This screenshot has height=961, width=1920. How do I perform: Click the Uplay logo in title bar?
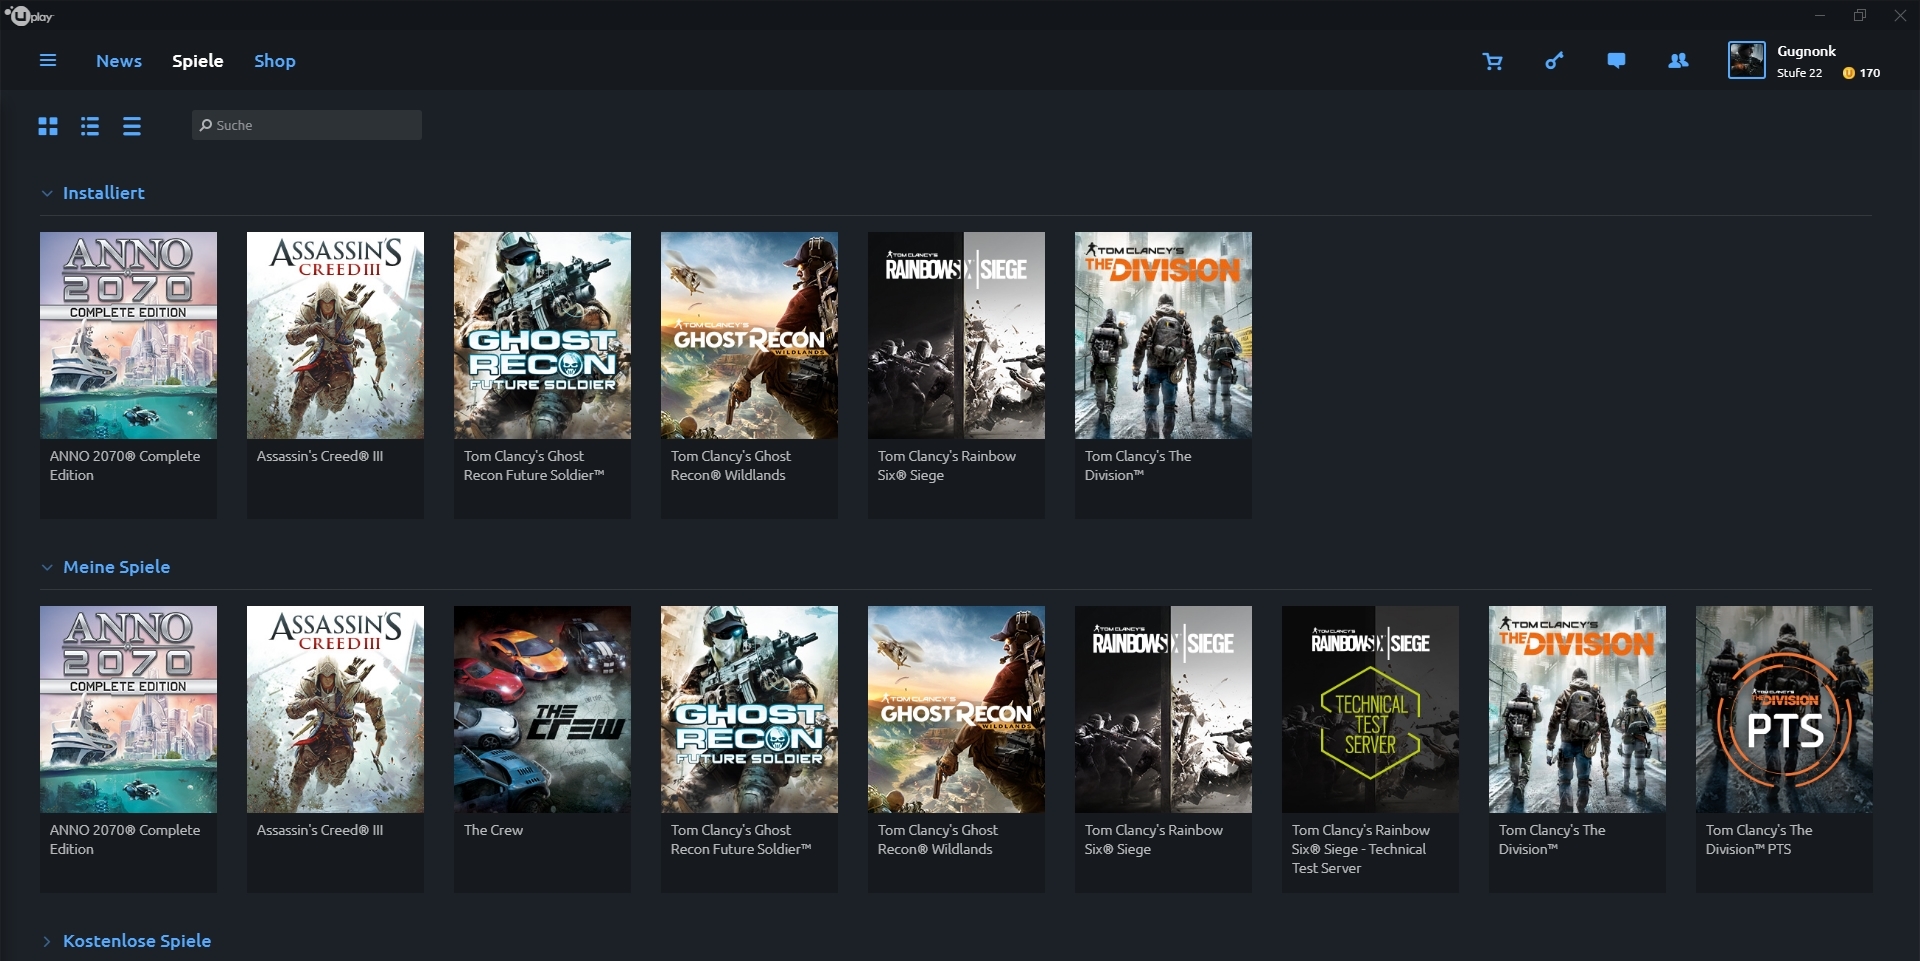29,15
